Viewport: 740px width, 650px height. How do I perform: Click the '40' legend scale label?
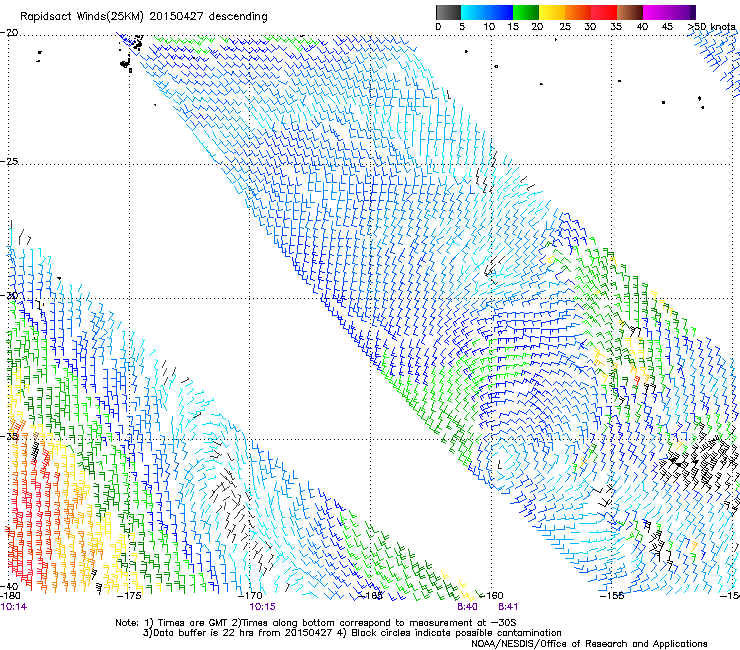(x=642, y=27)
